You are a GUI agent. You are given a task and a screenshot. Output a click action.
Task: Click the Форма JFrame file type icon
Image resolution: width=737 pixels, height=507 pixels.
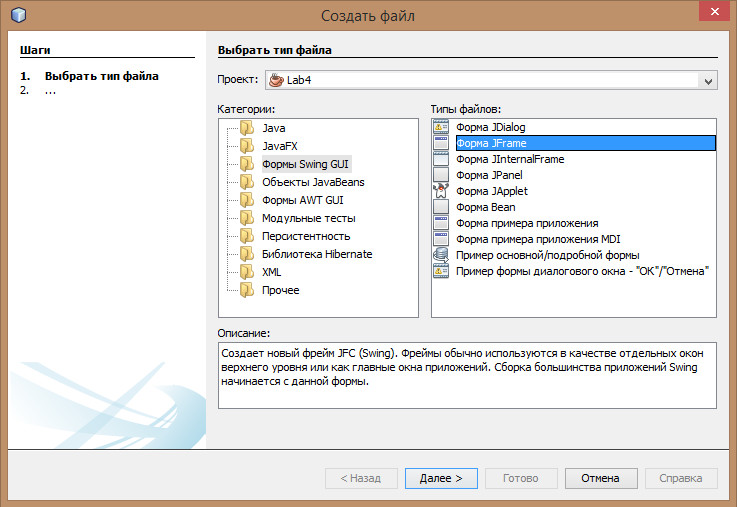click(441, 143)
